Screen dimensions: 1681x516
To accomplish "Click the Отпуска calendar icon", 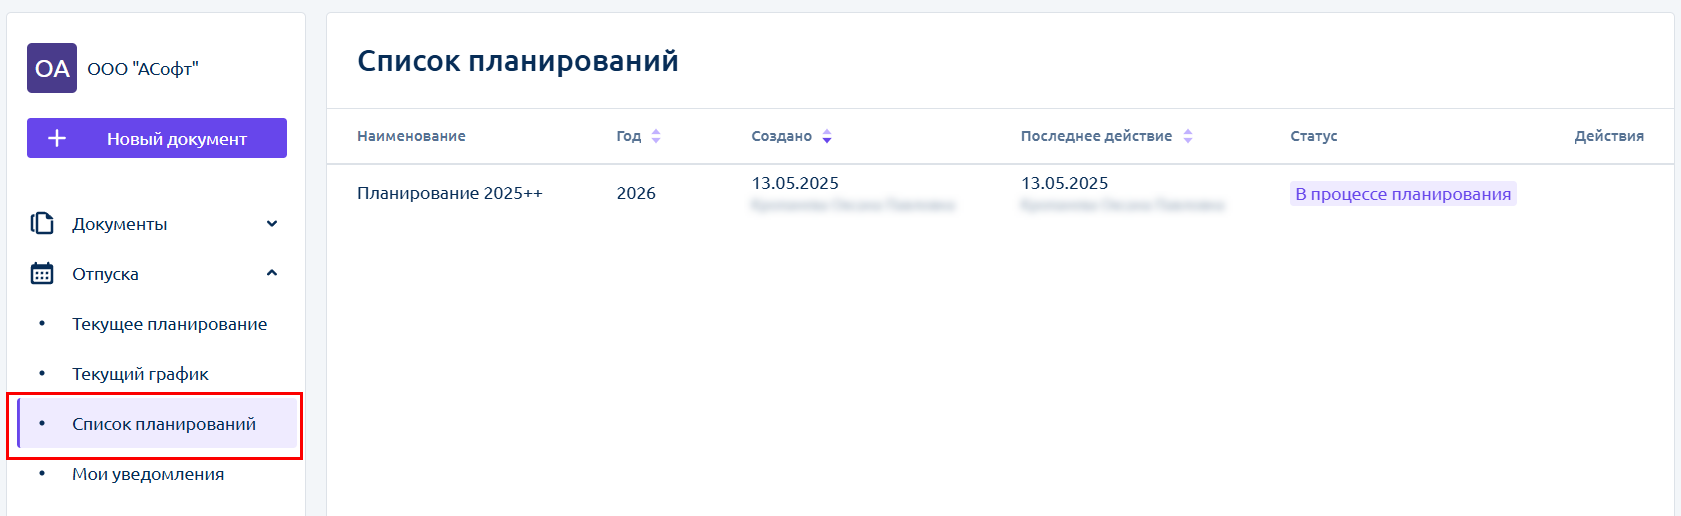I will tap(42, 273).
